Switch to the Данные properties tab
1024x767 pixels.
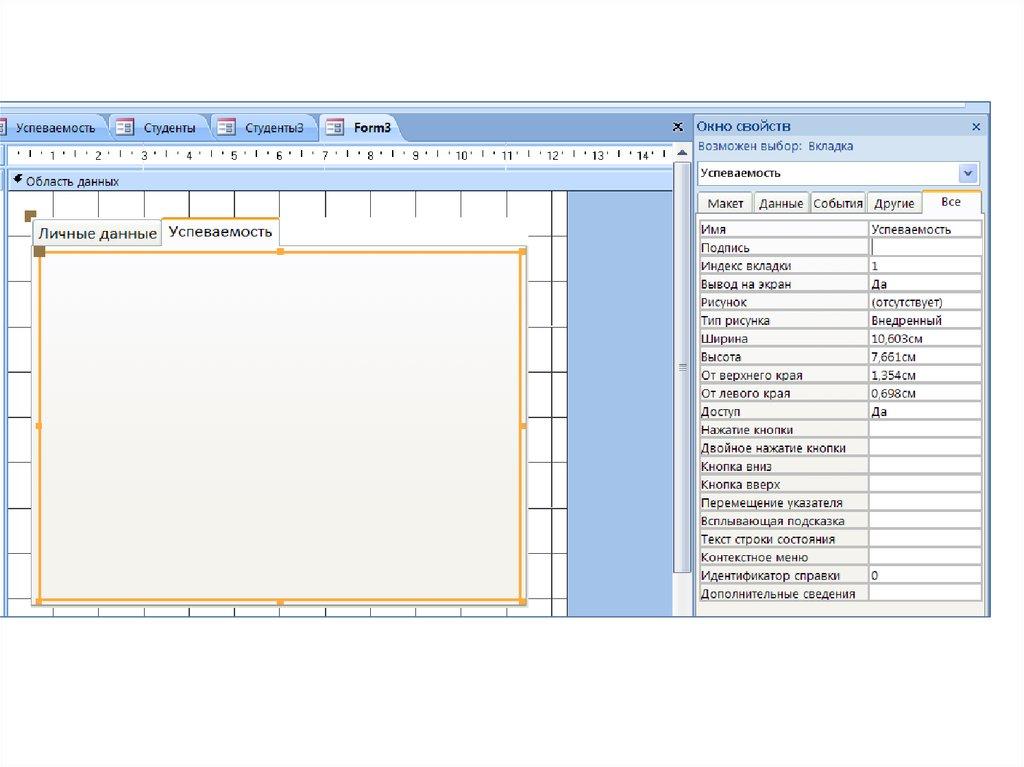(780, 203)
